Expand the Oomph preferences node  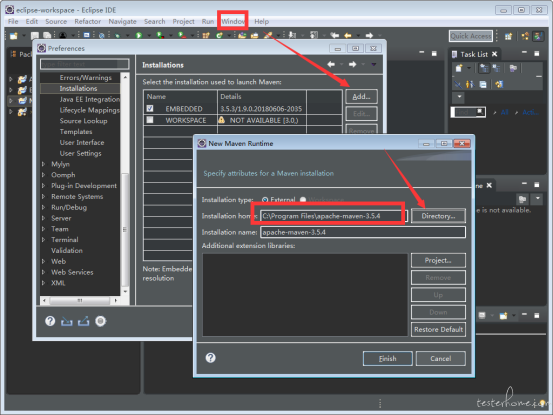[x=44, y=175]
